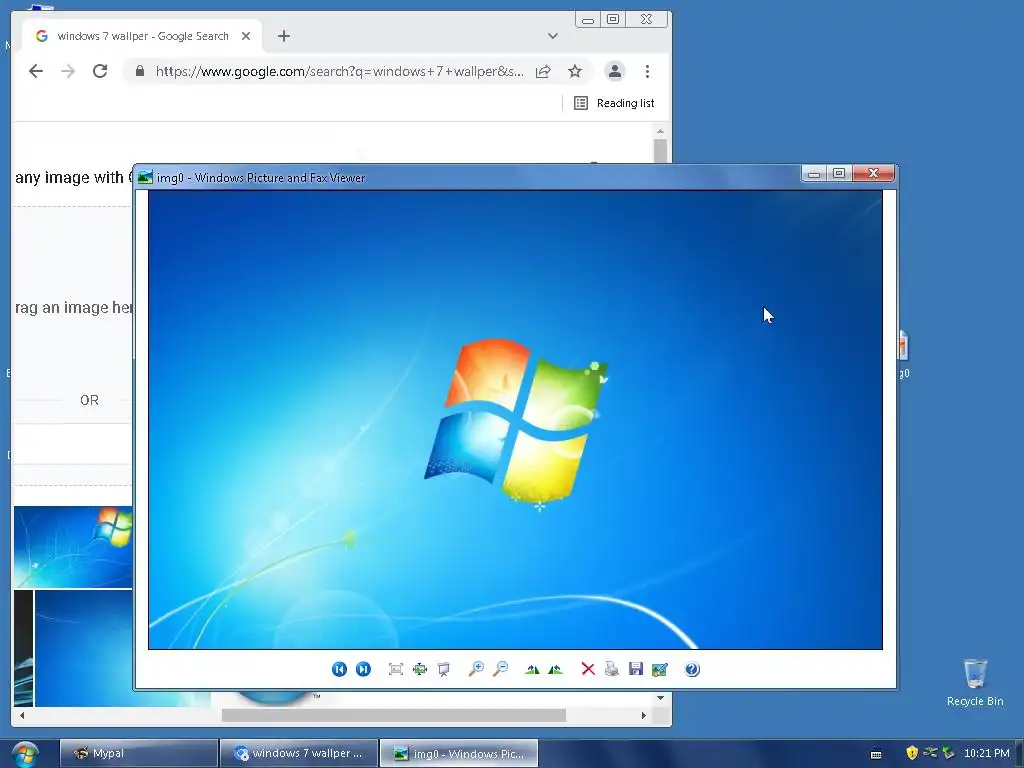Click the share page icon in address bar
Viewport: 1024px width, 768px height.
tap(543, 71)
